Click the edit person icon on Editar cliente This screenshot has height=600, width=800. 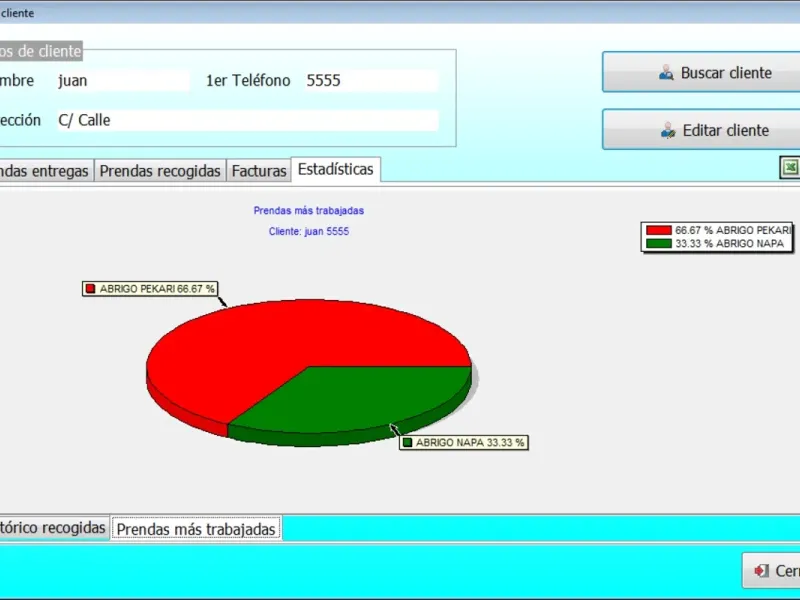click(668, 130)
